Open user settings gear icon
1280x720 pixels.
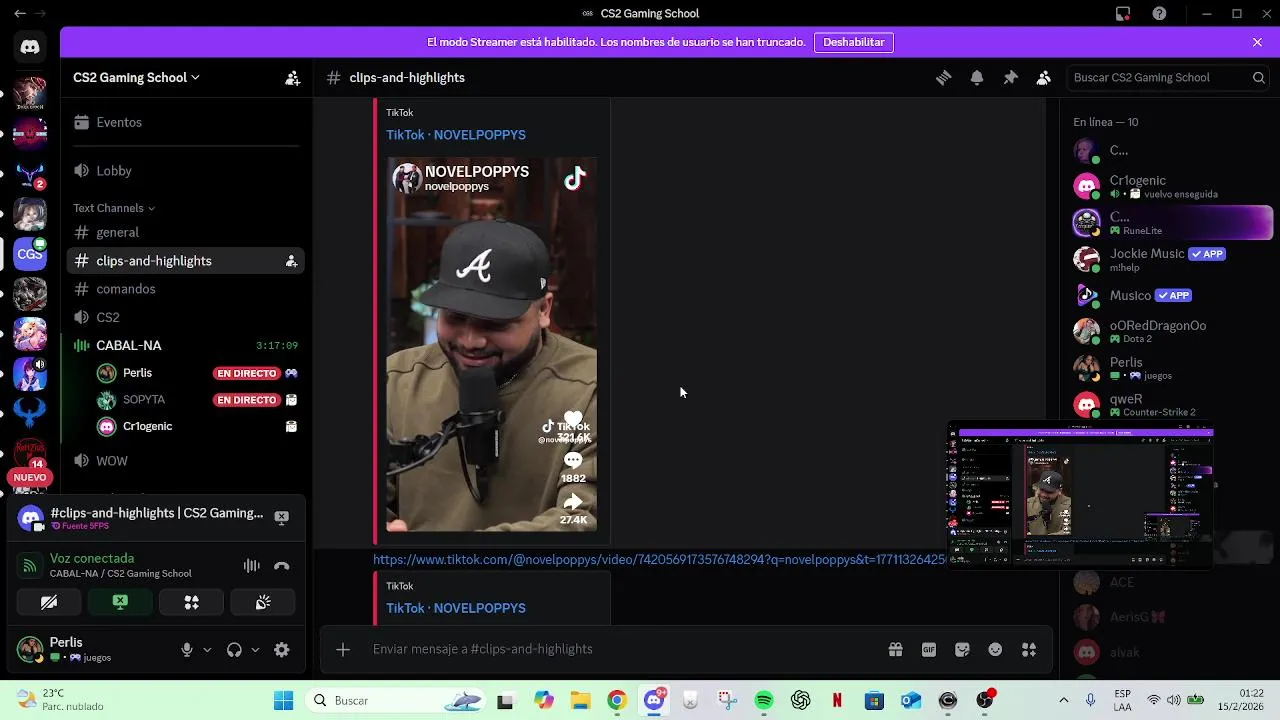(282, 650)
